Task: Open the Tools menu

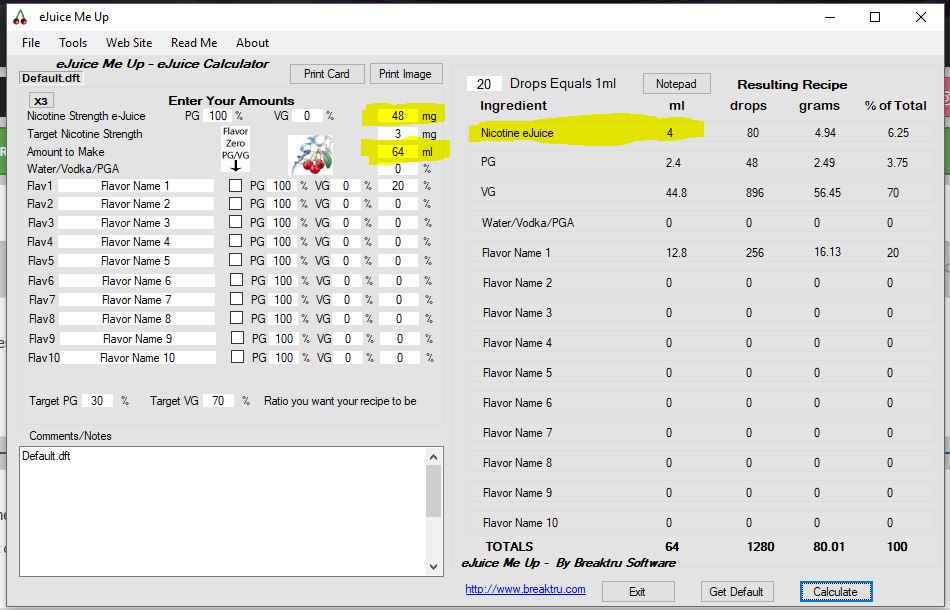Action: pyautogui.click(x=73, y=43)
